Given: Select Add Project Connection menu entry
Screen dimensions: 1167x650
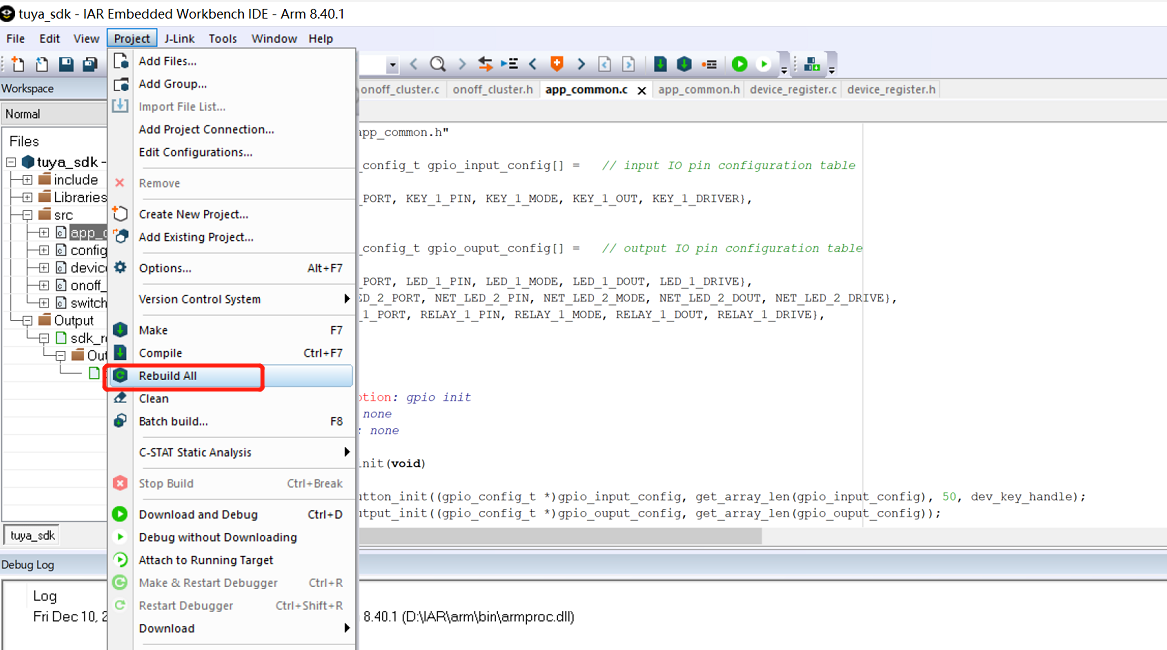Looking at the screenshot, I should [x=231, y=130].
